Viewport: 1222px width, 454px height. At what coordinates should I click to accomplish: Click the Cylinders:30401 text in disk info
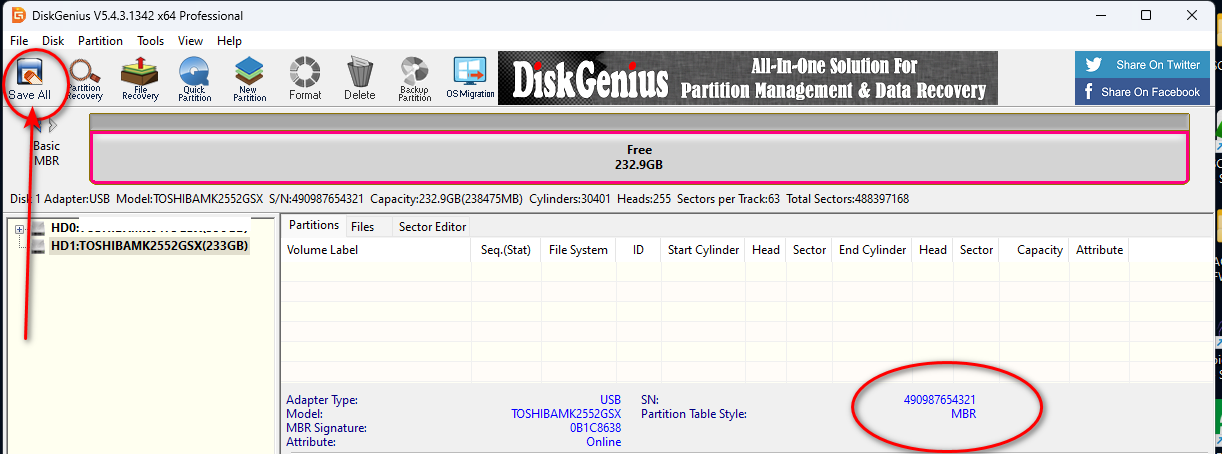click(x=568, y=199)
